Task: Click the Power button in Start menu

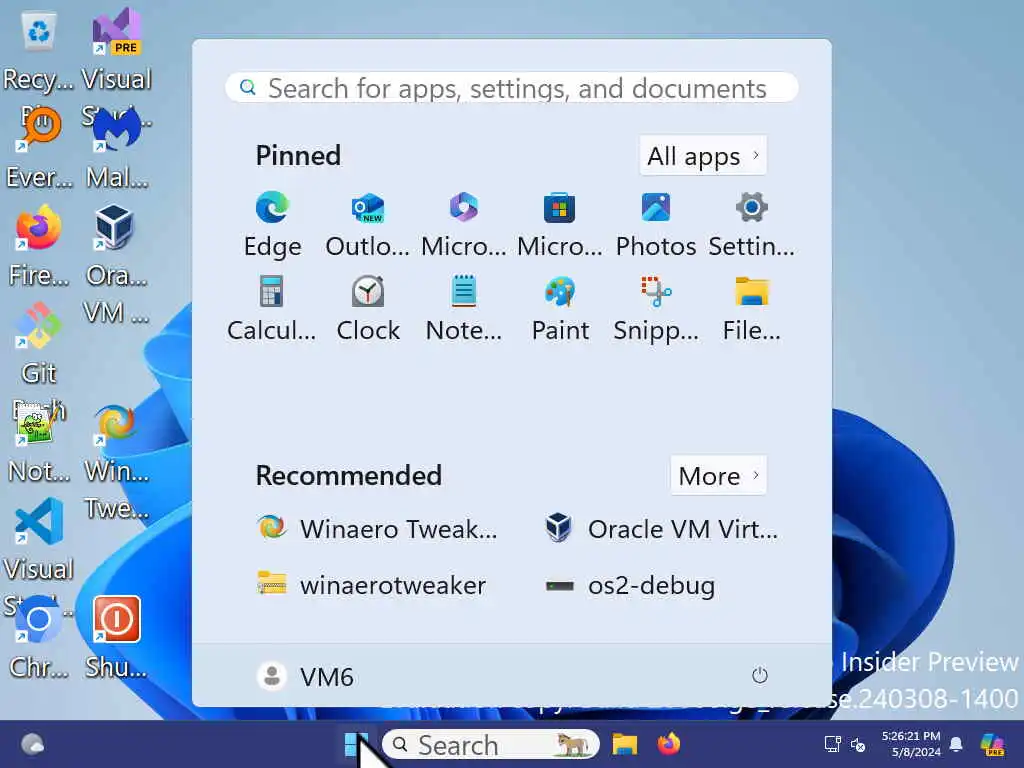Action: click(x=760, y=675)
